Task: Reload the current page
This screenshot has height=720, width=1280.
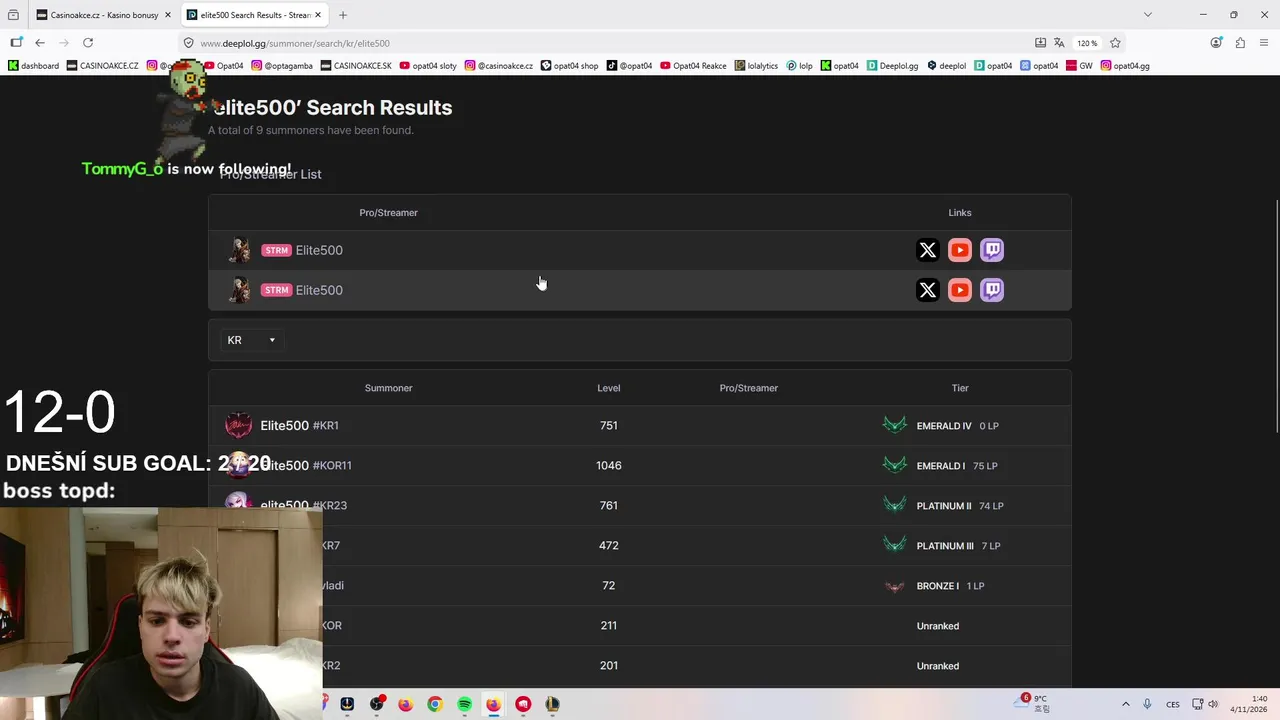Action: pos(88,43)
